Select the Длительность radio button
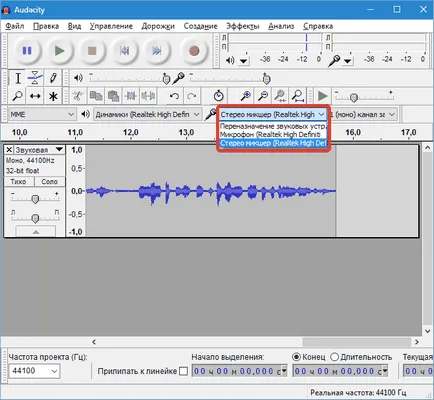The width and height of the screenshot is (434, 400). tap(334, 357)
